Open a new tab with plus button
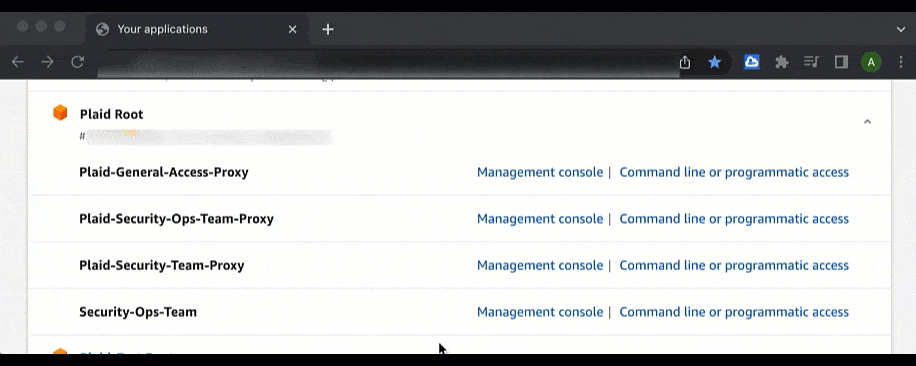This screenshot has width=916, height=366. pos(328,29)
